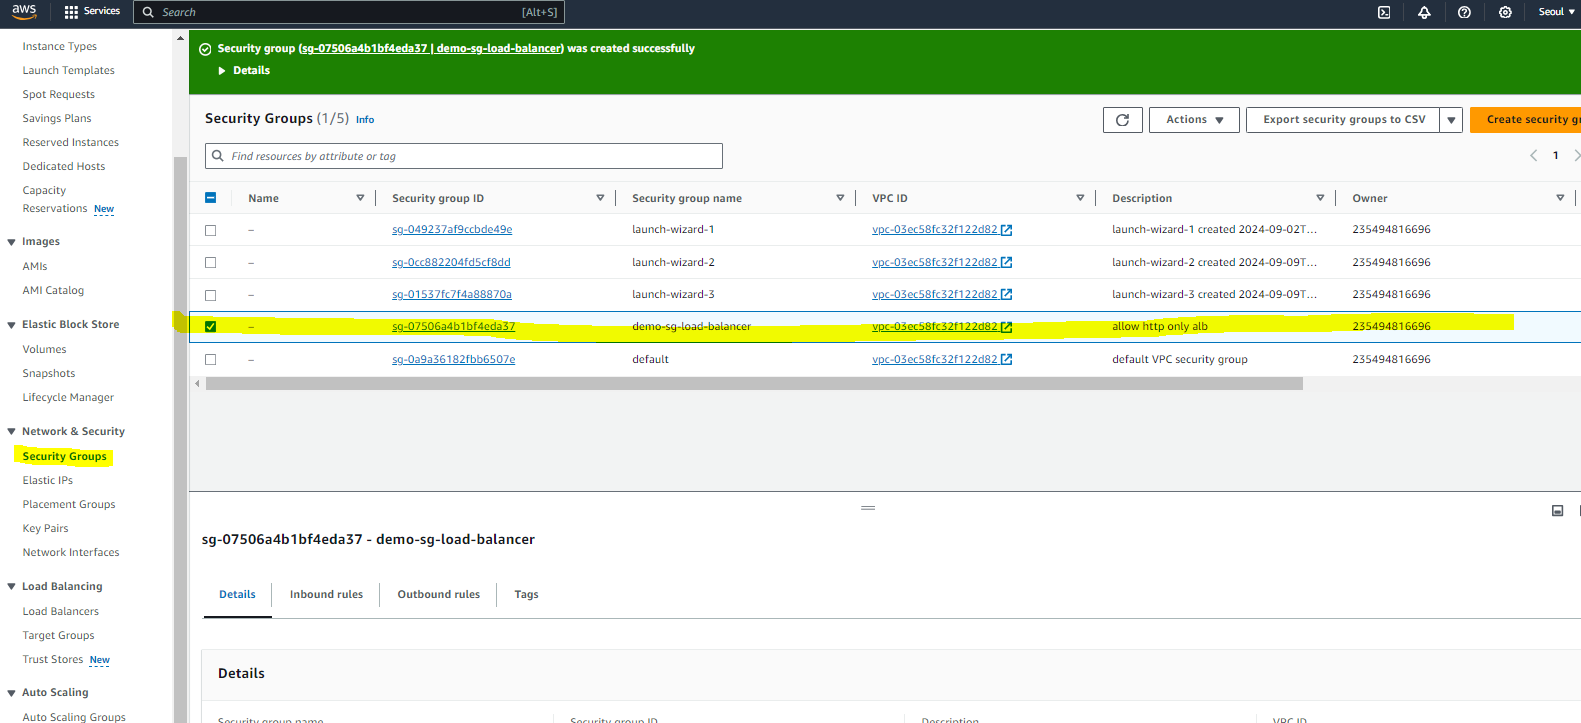
Task: Switch to the Tags tab
Action: [526, 594]
